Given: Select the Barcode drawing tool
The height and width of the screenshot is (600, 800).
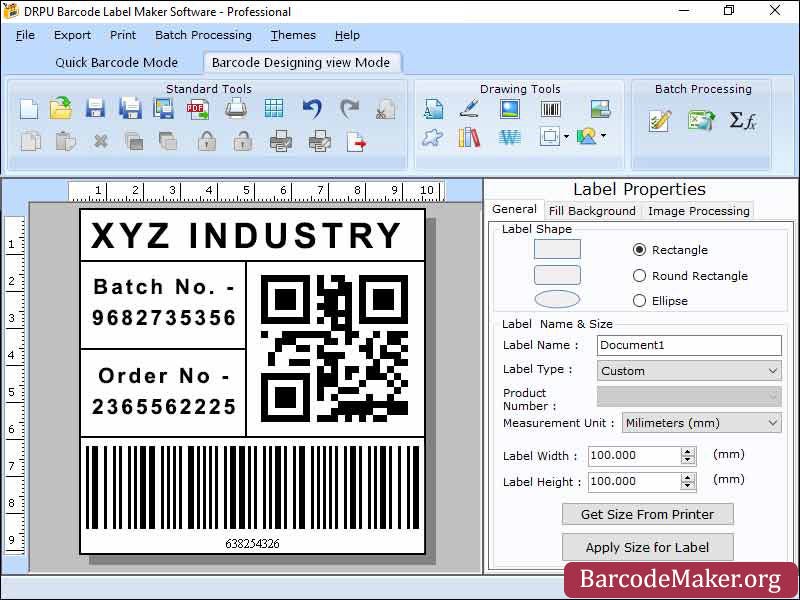Looking at the screenshot, I should (551, 107).
